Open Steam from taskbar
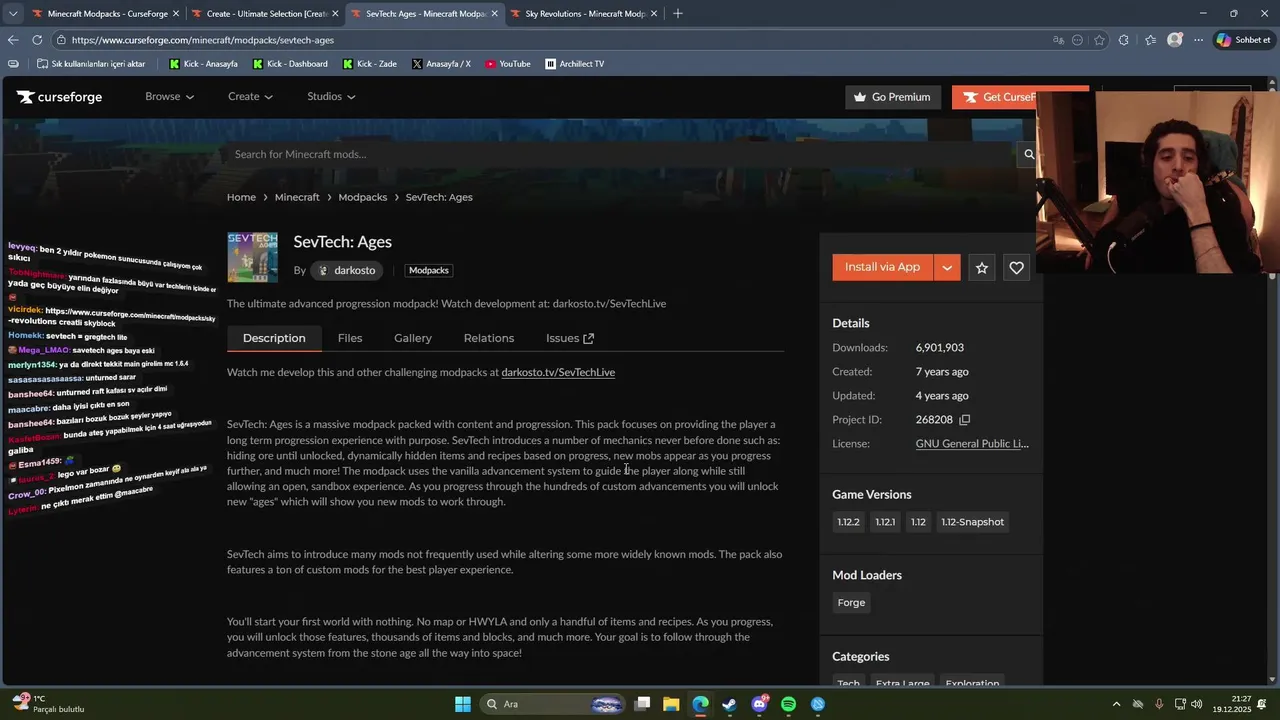1280x720 pixels. point(729,704)
